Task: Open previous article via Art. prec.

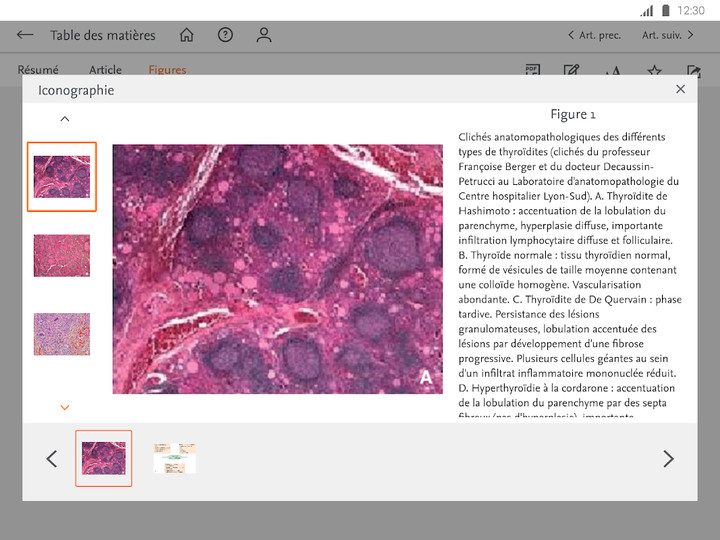Action: point(594,35)
